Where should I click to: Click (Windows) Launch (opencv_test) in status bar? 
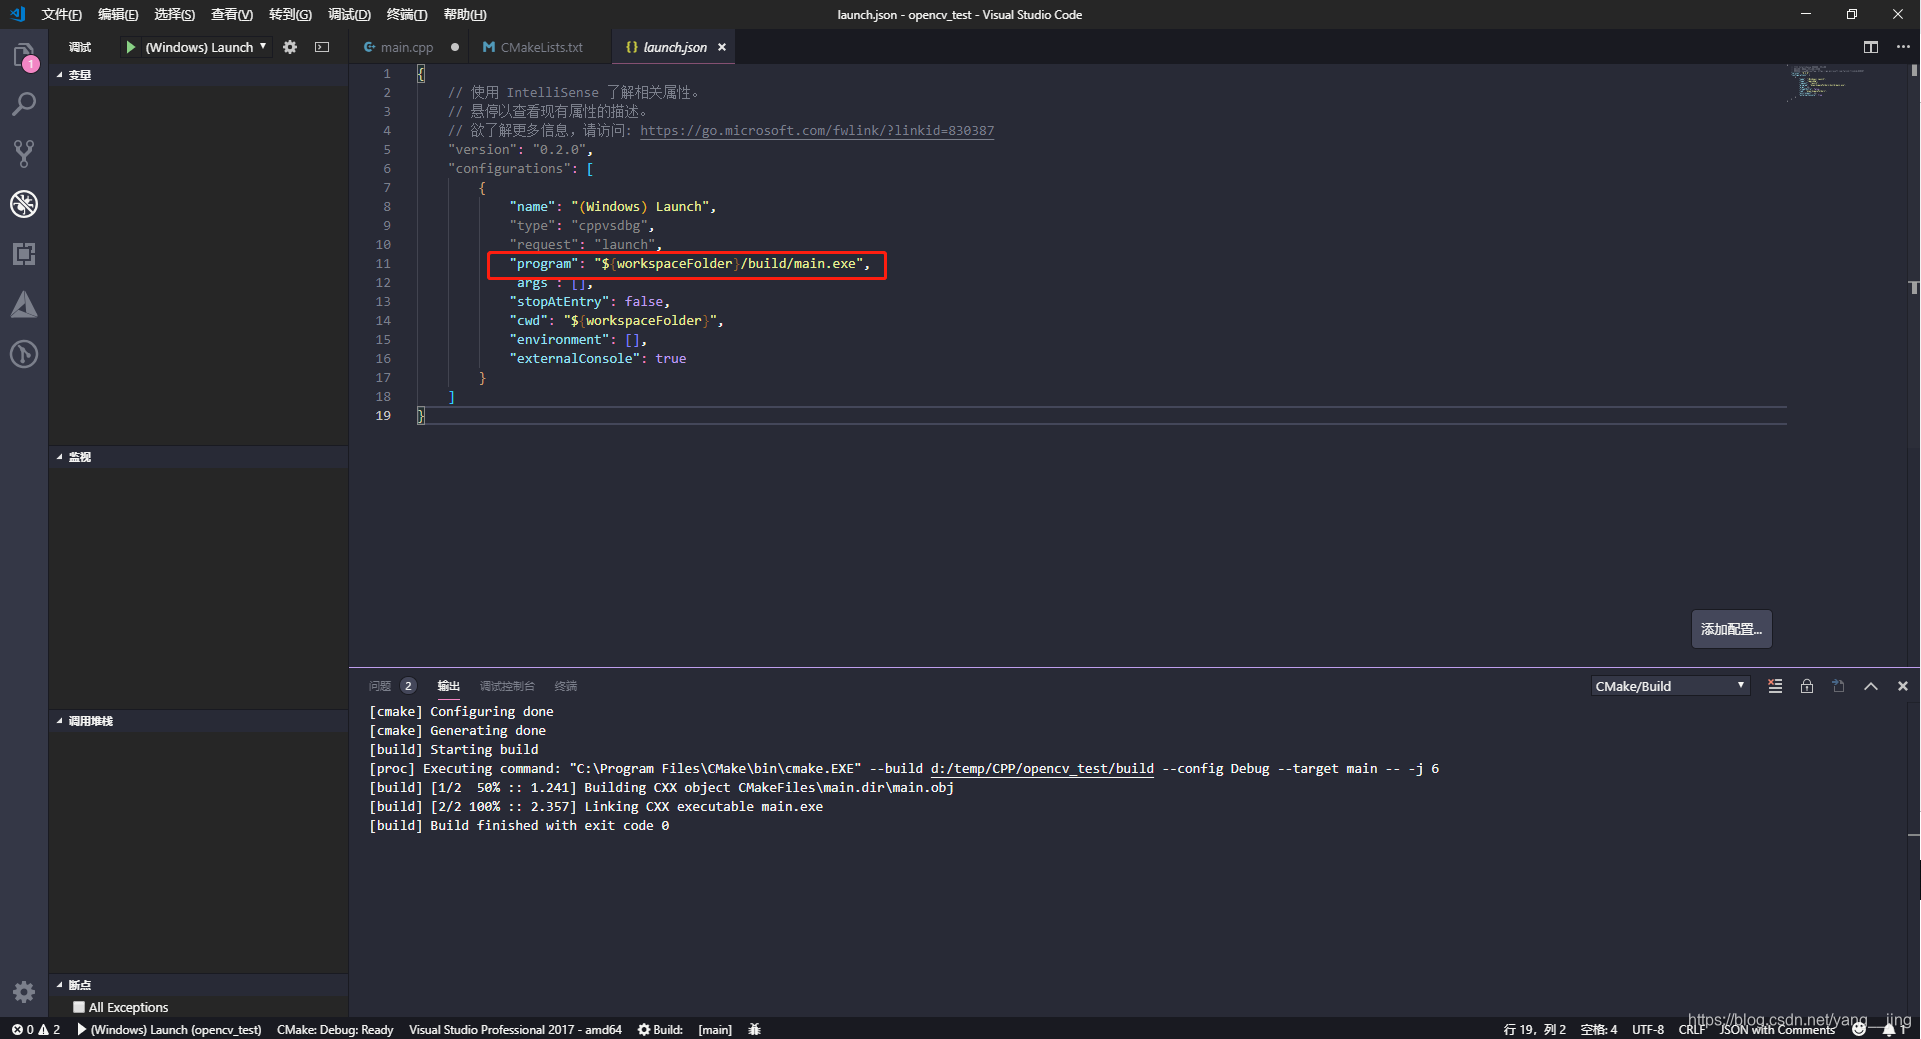(x=169, y=1029)
